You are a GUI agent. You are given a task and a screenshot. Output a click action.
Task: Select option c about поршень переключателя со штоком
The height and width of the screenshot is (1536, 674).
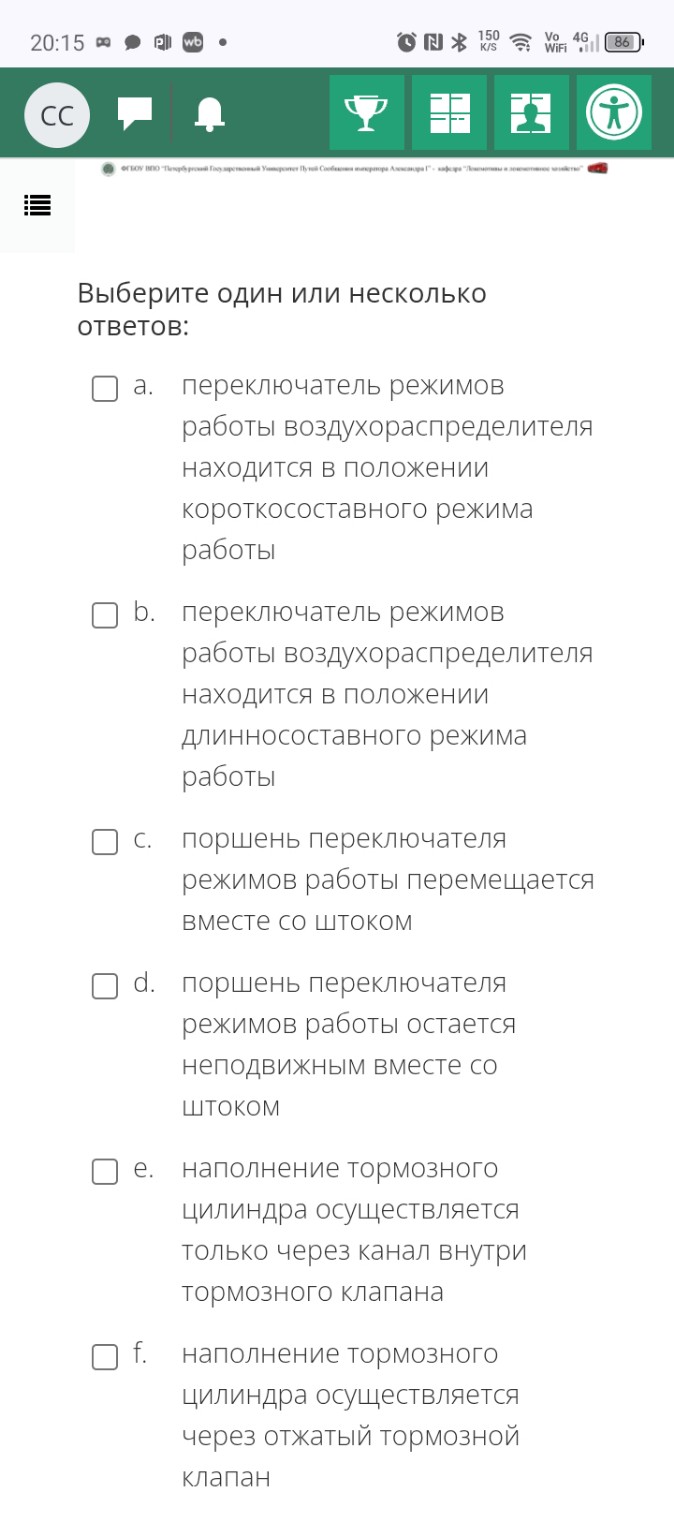point(104,842)
